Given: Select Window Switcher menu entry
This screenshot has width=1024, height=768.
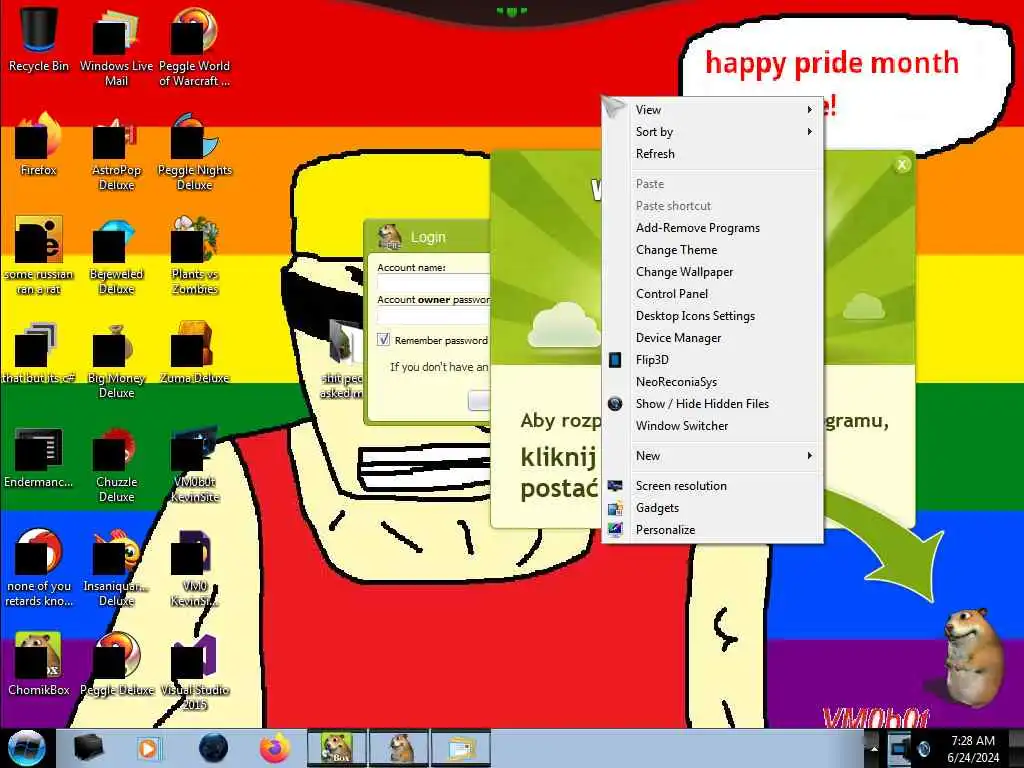Looking at the screenshot, I should 712,426.
